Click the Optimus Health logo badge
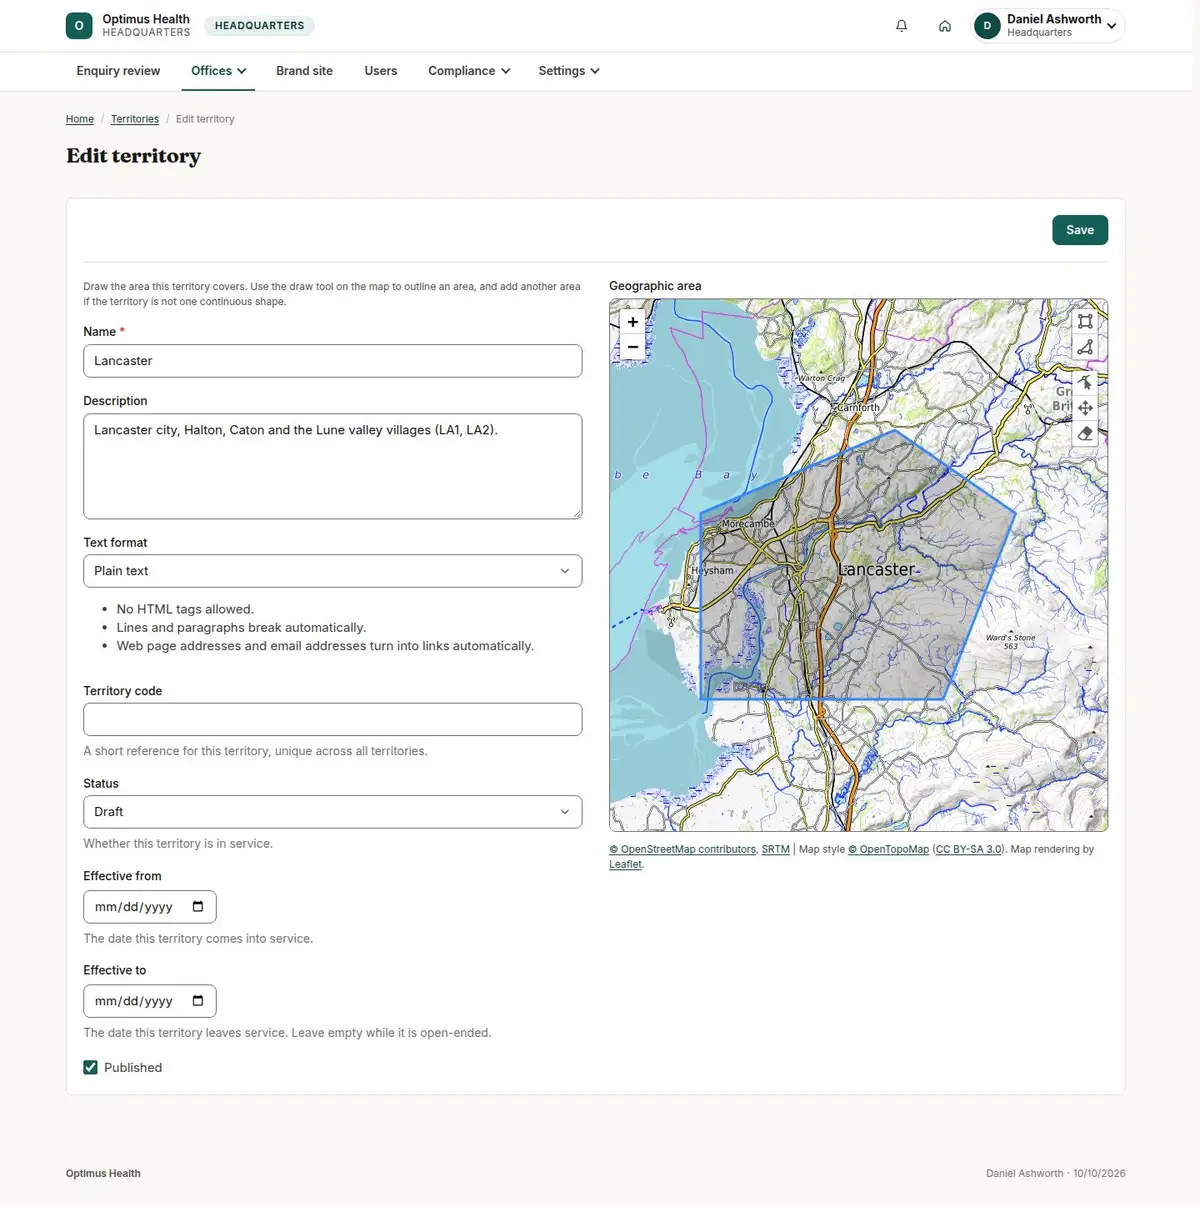This screenshot has width=1200, height=1207. (79, 26)
